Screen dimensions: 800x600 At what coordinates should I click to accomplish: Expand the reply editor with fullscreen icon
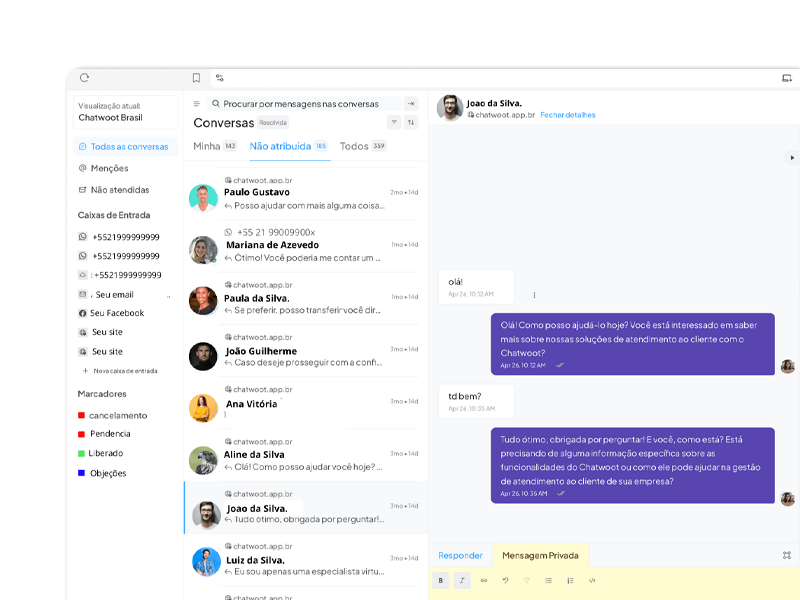787,555
